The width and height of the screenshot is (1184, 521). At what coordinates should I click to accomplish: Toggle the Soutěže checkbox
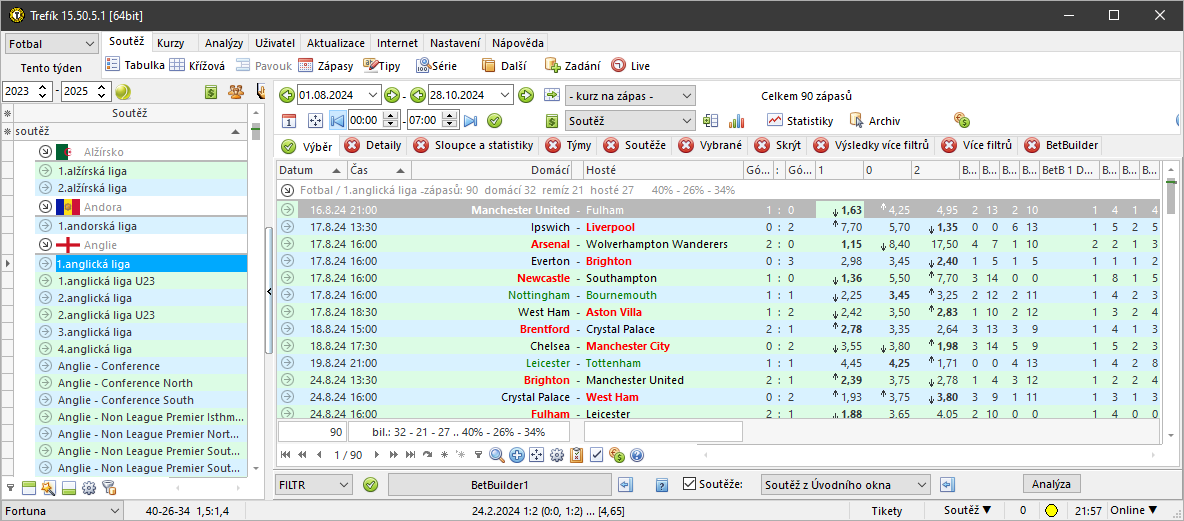coord(689,484)
